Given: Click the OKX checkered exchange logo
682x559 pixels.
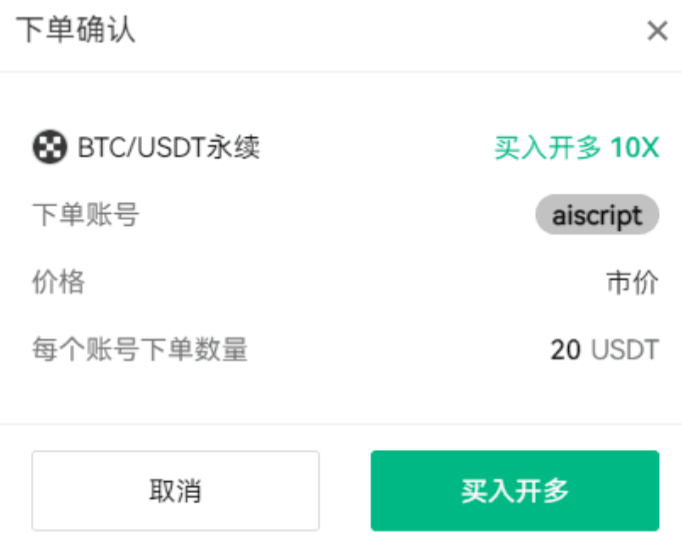Looking at the screenshot, I should coord(50,147).
